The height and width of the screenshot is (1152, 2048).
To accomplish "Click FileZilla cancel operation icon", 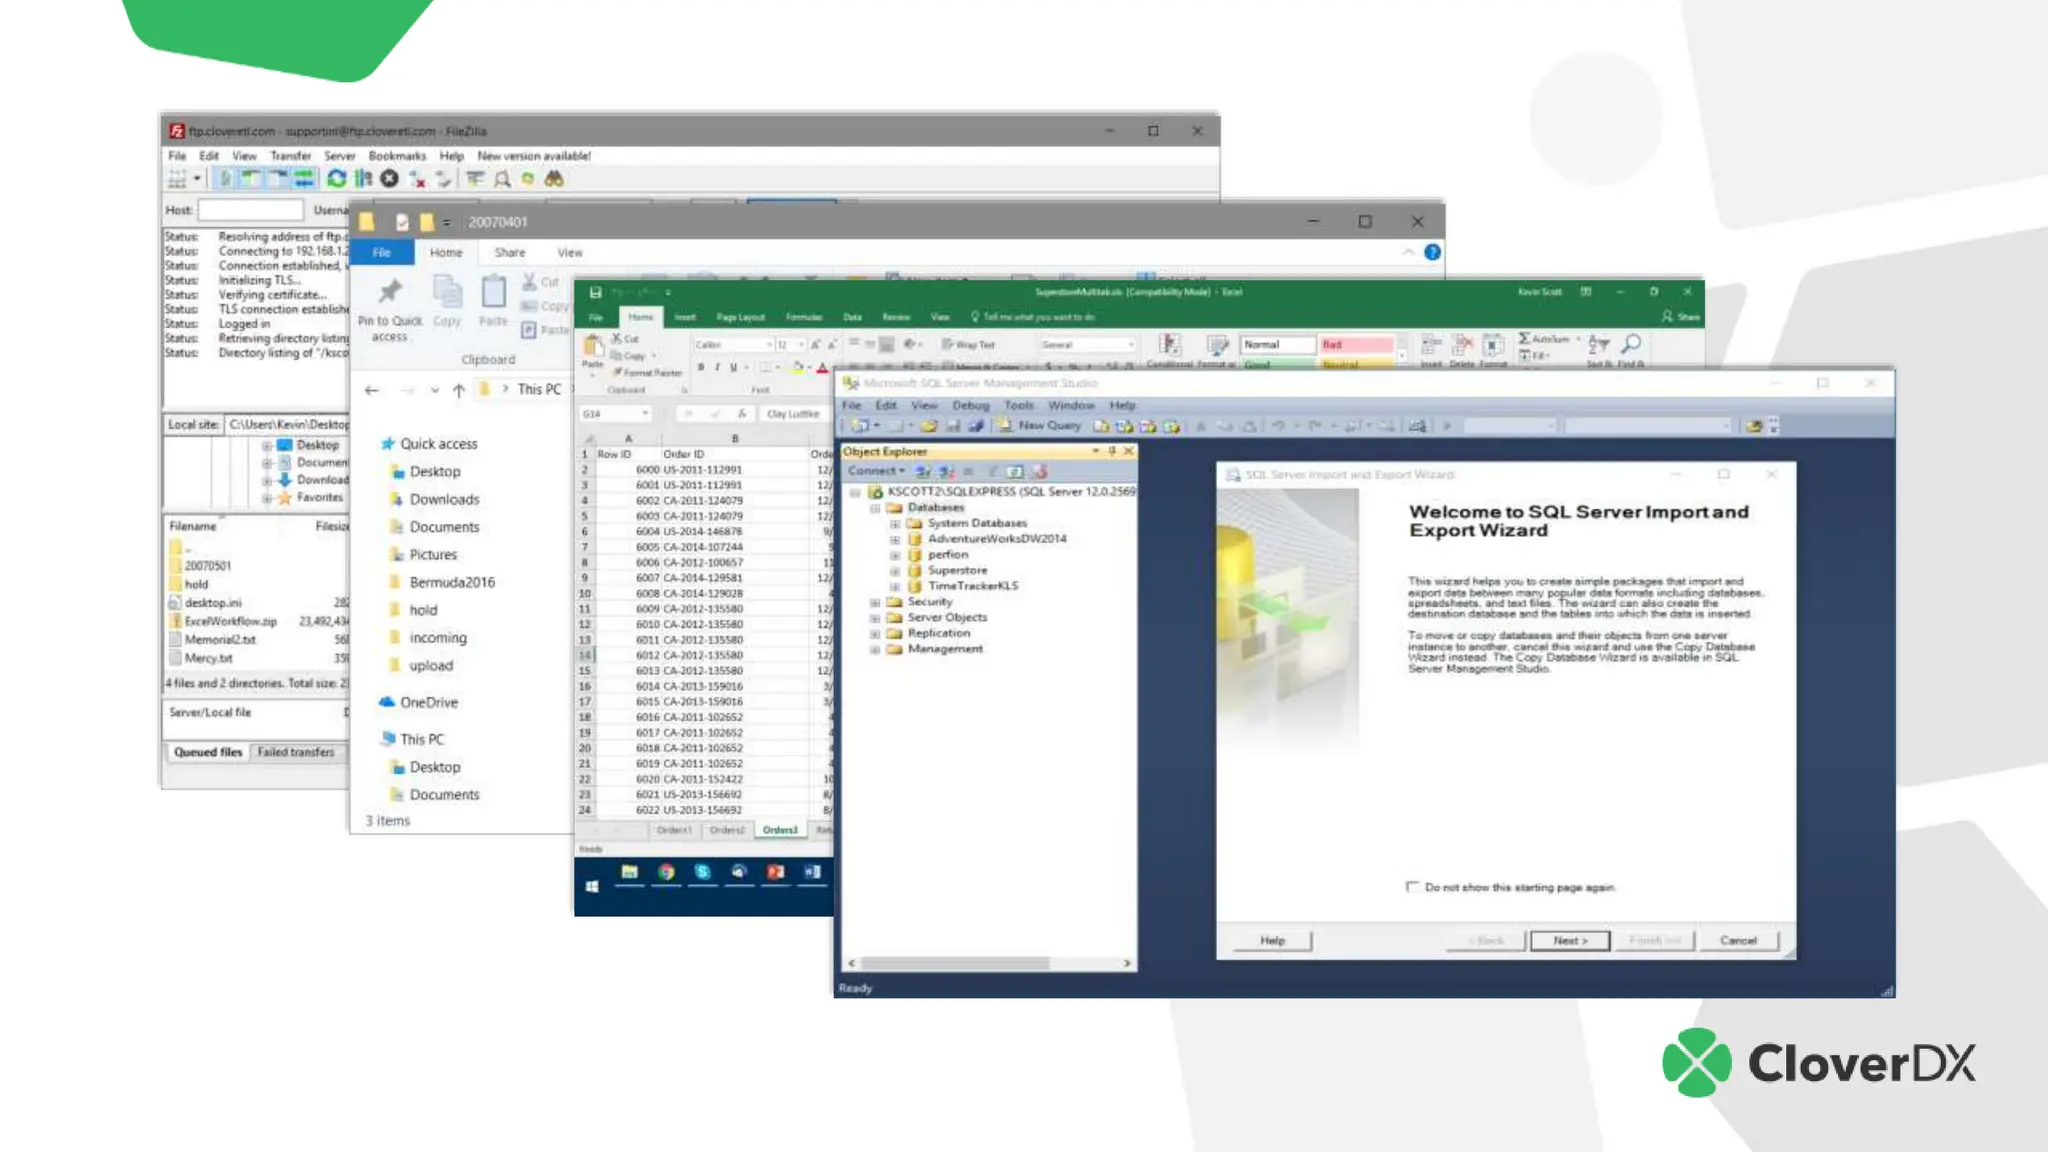I will tap(390, 178).
